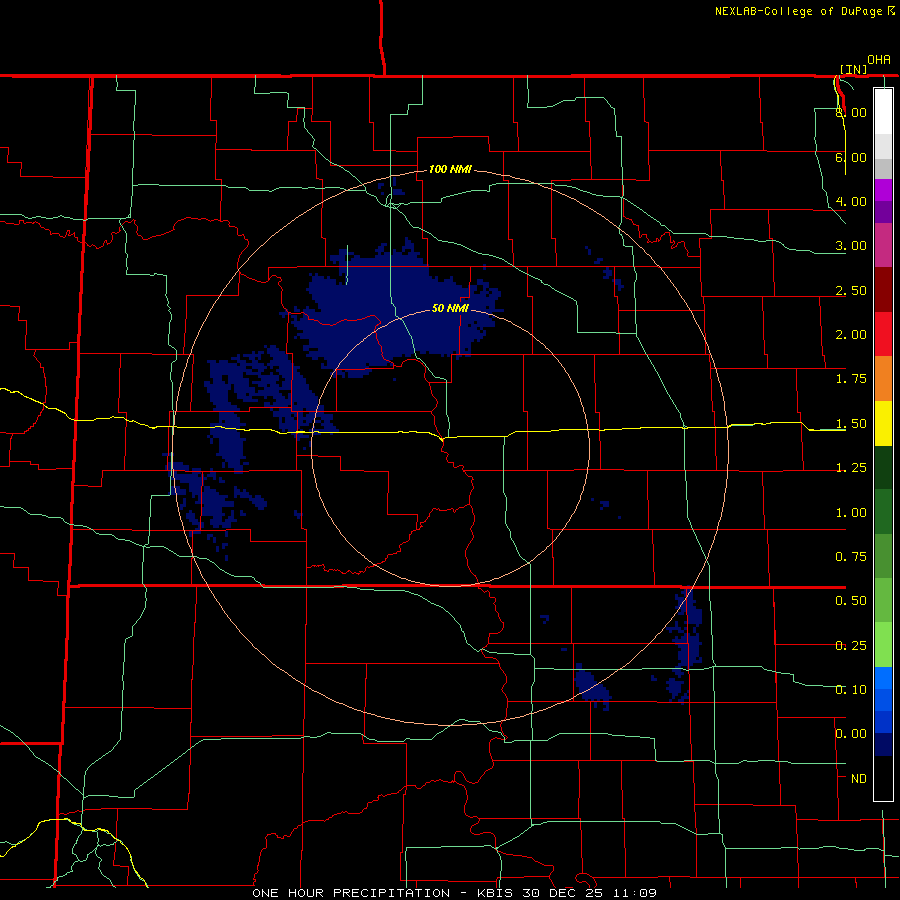Click the 1.75 legend value
The height and width of the screenshot is (900, 900).
click(x=851, y=379)
